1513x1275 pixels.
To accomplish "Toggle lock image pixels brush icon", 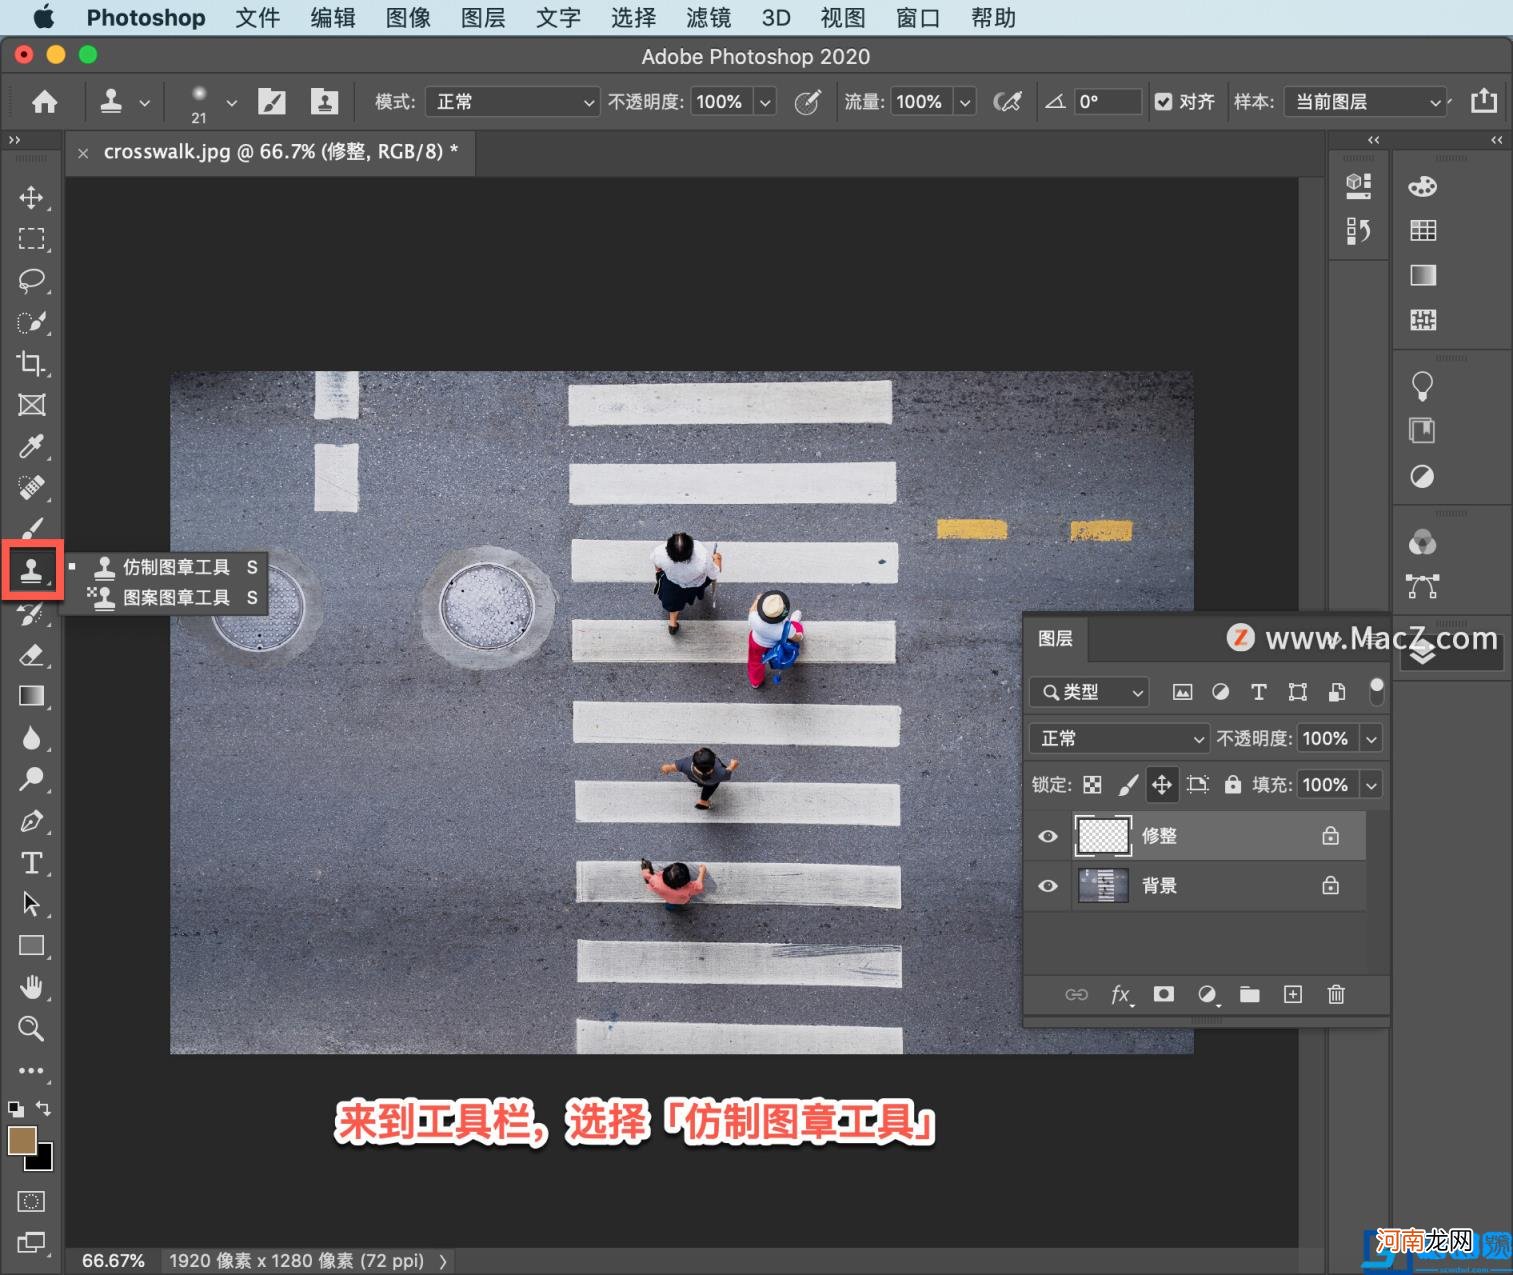I will click(x=1128, y=785).
